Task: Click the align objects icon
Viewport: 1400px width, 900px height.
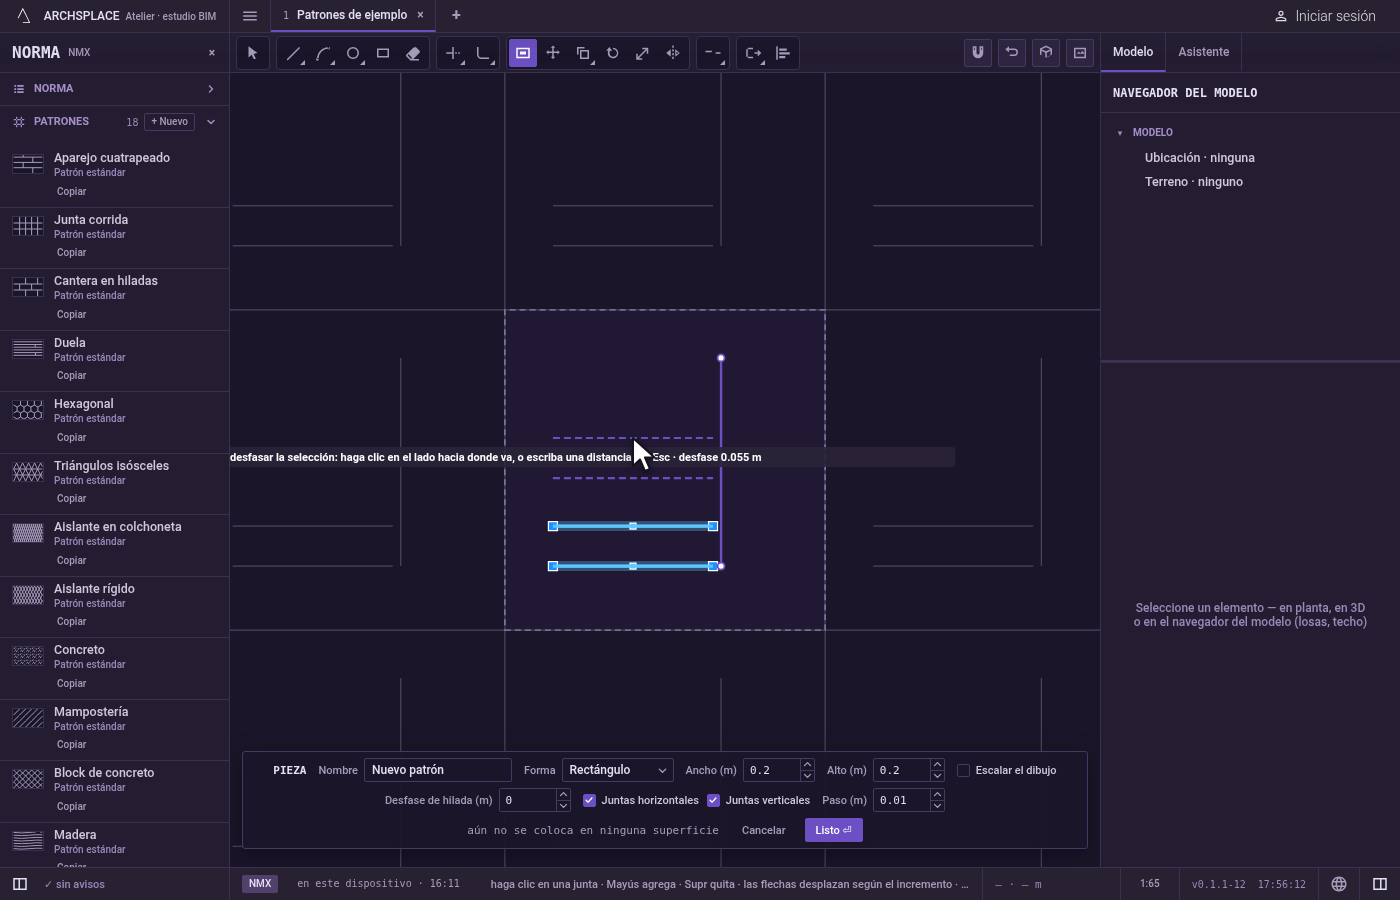Action: click(783, 53)
